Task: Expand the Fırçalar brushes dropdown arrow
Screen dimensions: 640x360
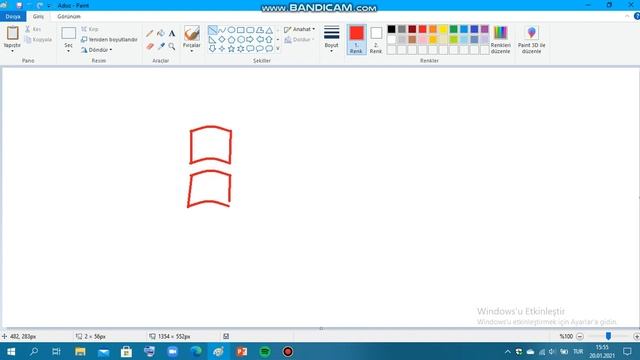Action: (191, 51)
